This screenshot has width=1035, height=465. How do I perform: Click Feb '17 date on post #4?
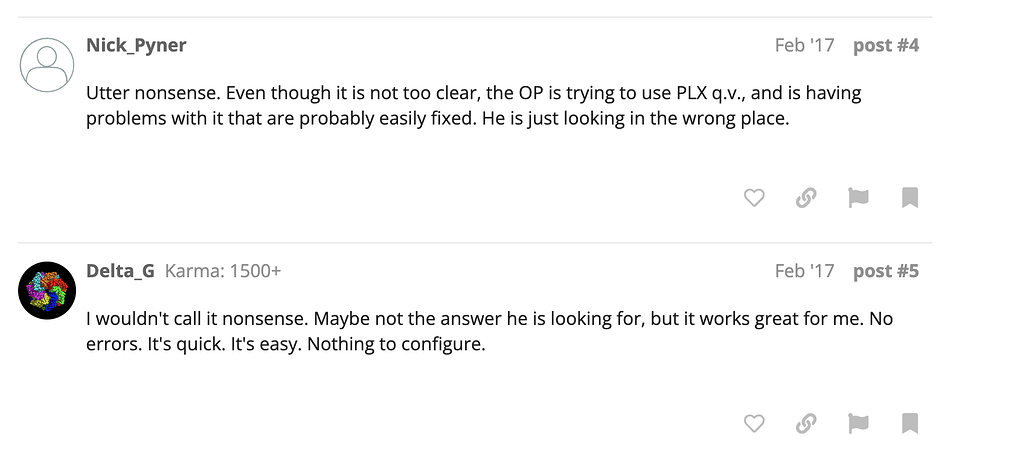[x=804, y=45]
